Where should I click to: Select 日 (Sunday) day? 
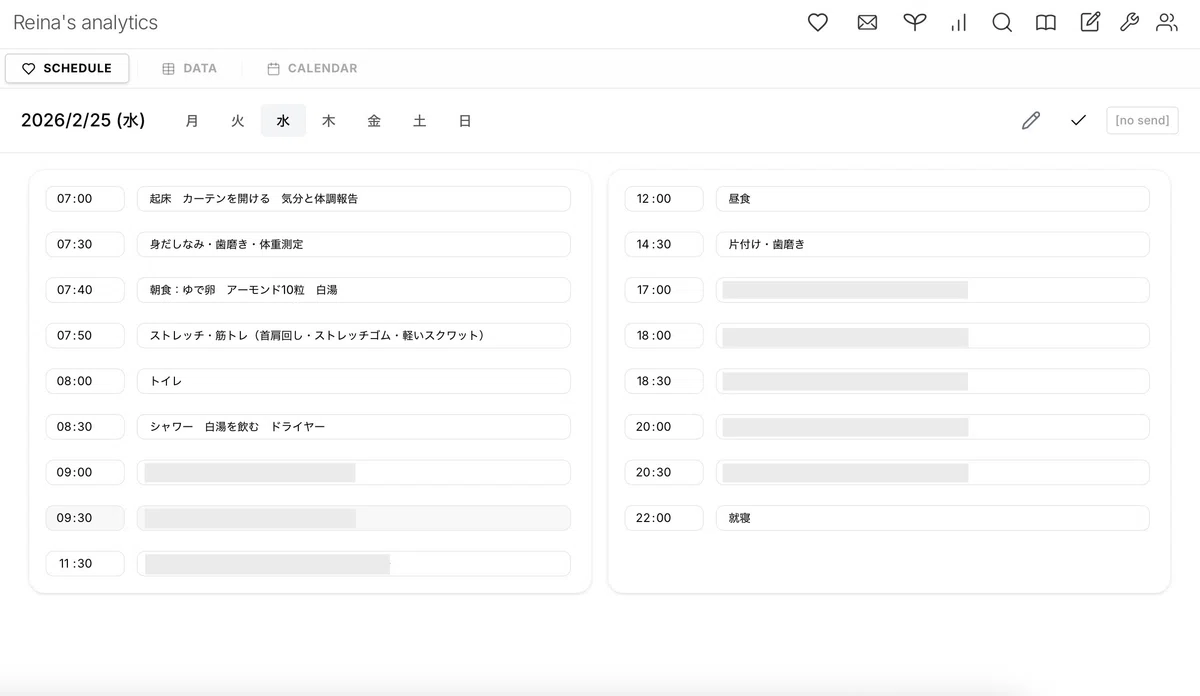tap(465, 121)
